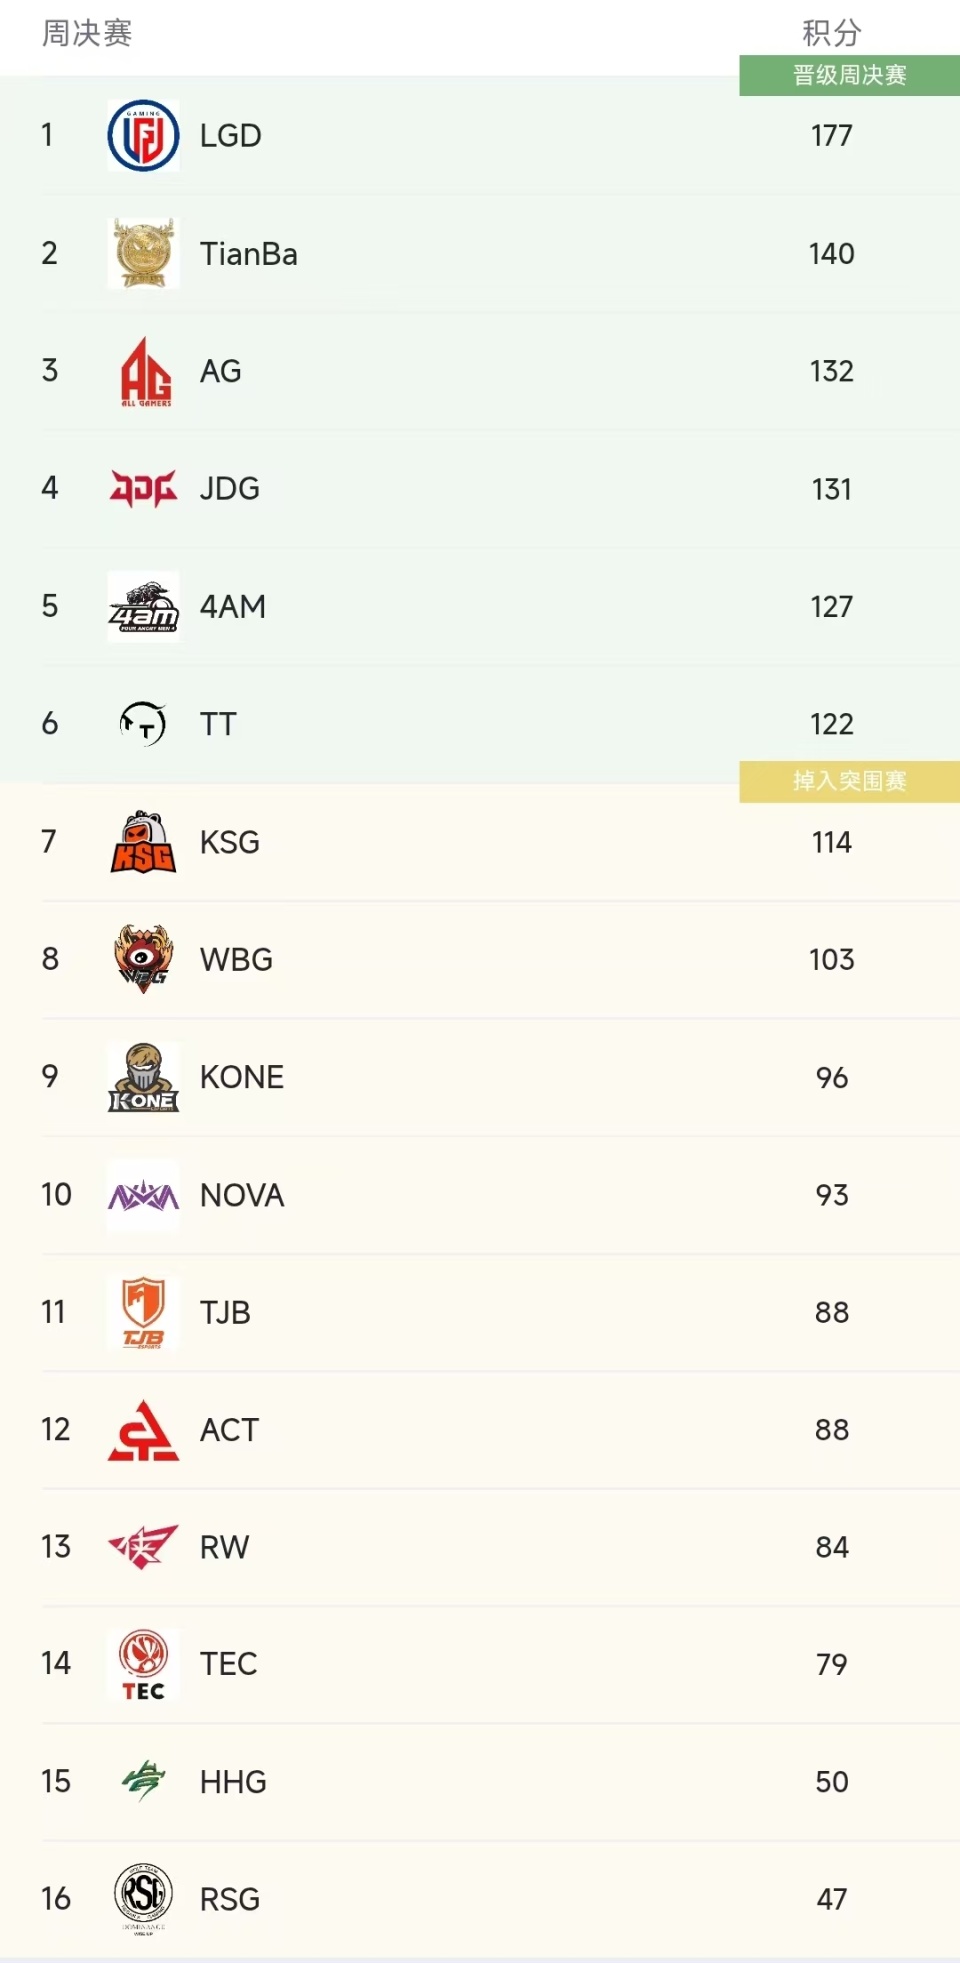This screenshot has height=1963, width=960.
Task: Click the red ACT logo
Action: tap(143, 1430)
